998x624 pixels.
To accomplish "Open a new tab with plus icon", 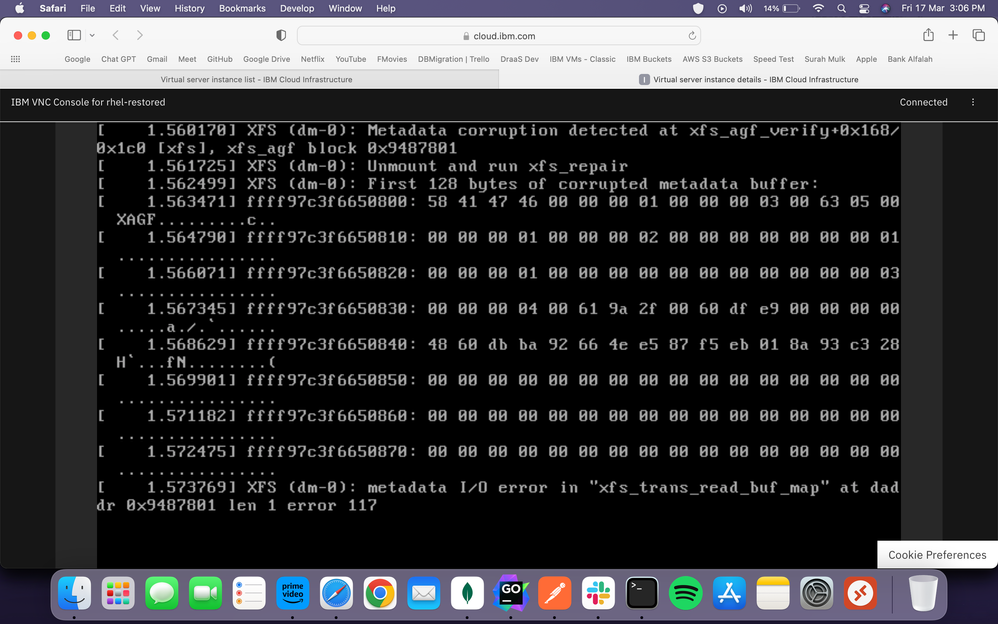I will pyautogui.click(x=953, y=35).
